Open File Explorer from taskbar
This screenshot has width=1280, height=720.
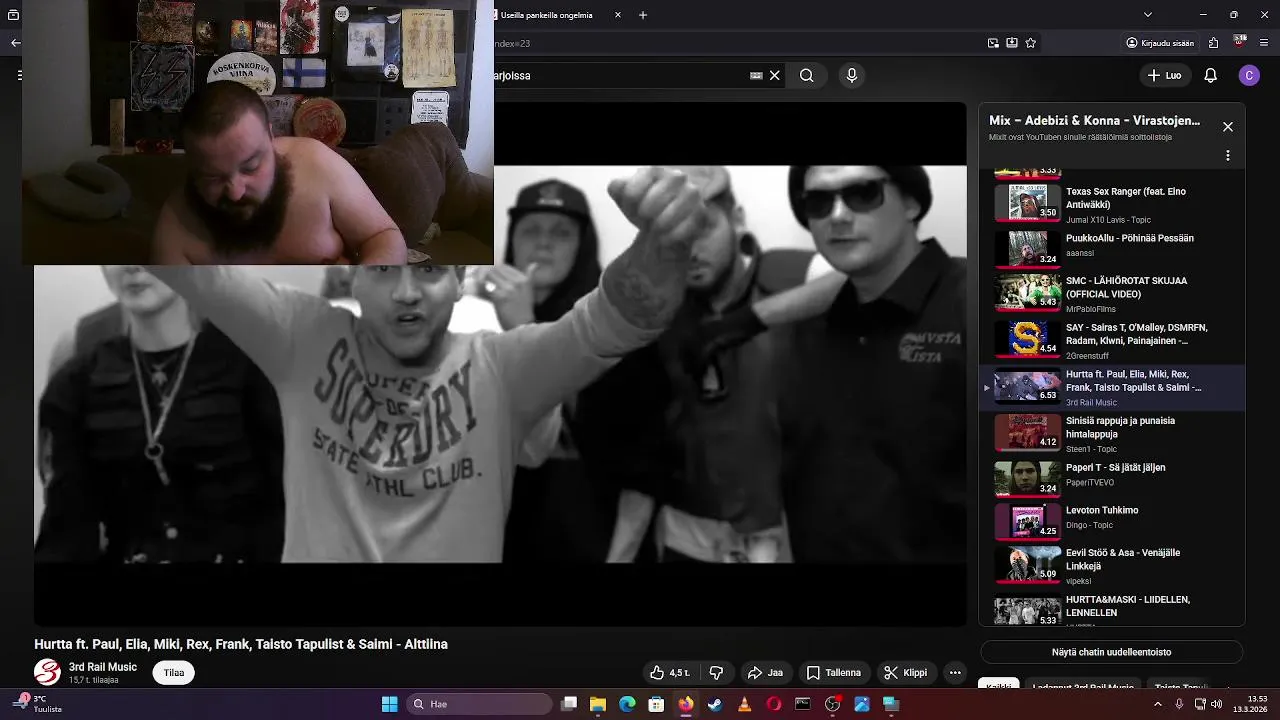pyautogui.click(x=598, y=704)
